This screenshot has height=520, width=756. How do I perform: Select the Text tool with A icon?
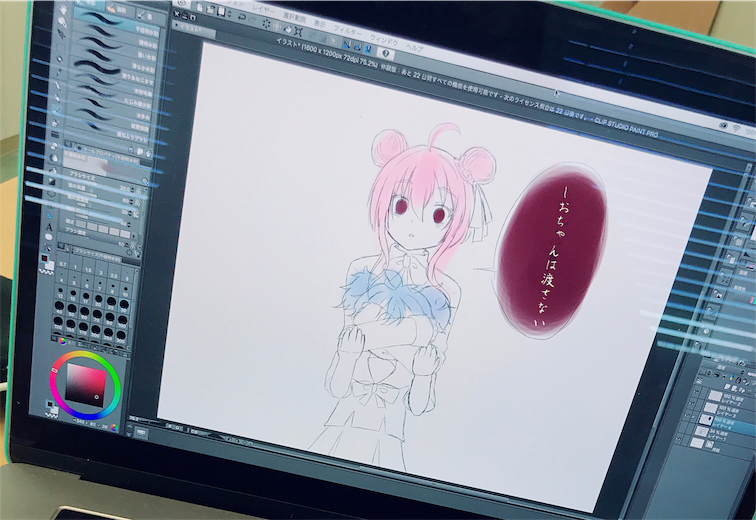click(49, 227)
